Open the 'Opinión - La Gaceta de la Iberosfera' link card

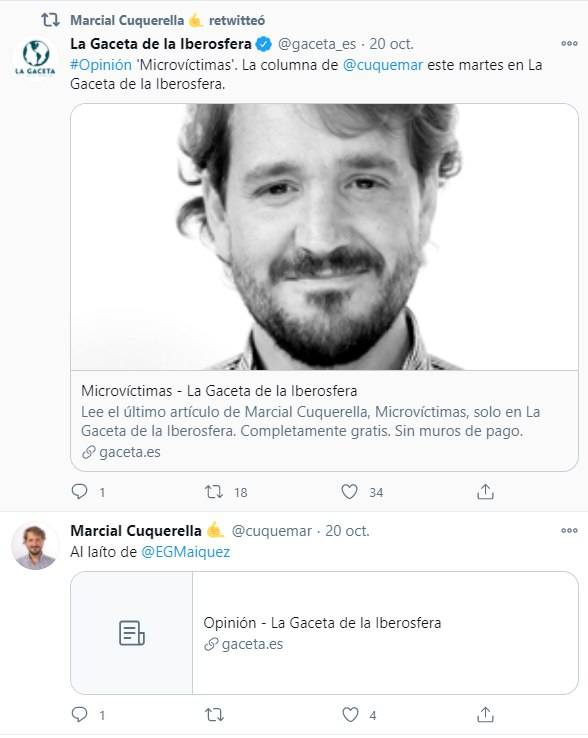coord(324,633)
